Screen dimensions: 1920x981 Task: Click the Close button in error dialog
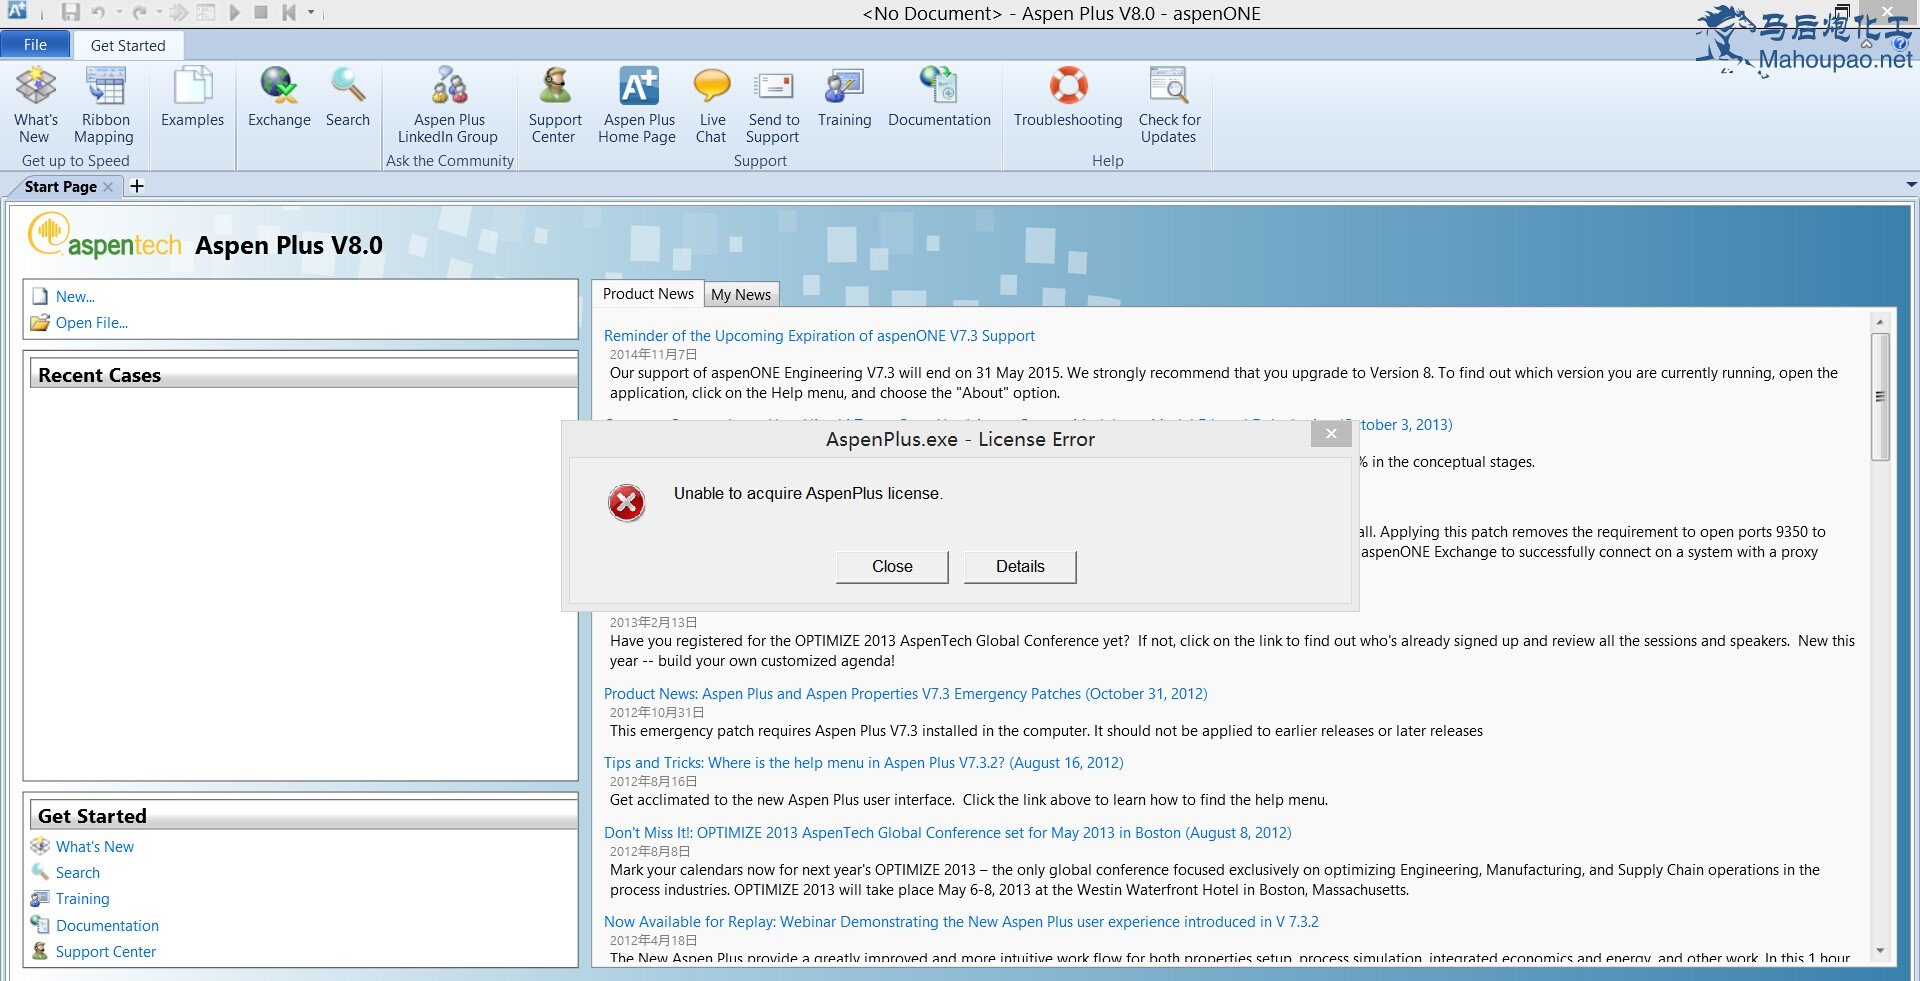click(x=892, y=566)
